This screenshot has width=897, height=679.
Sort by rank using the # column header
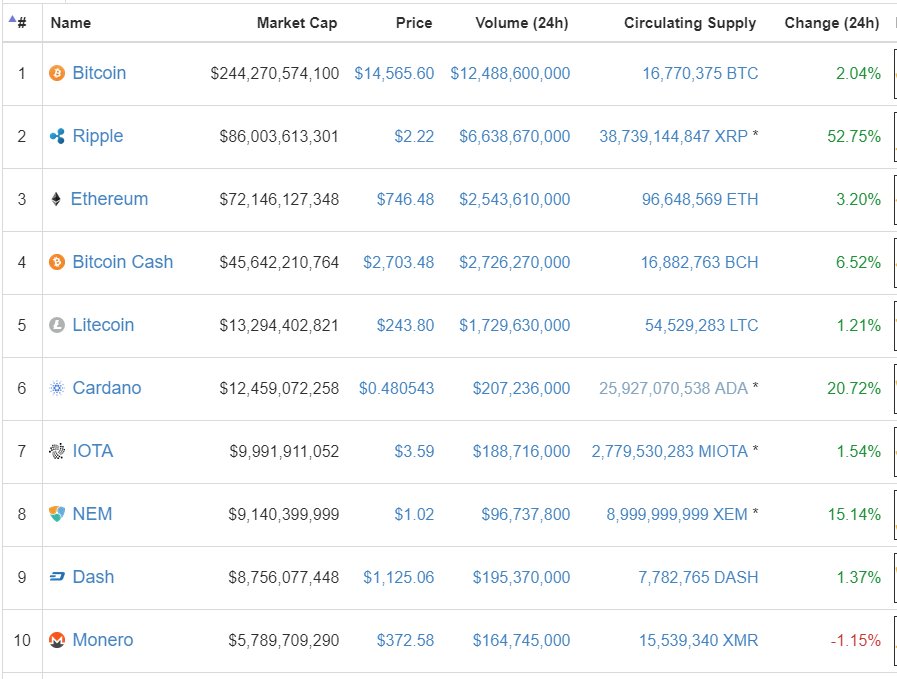pos(22,23)
